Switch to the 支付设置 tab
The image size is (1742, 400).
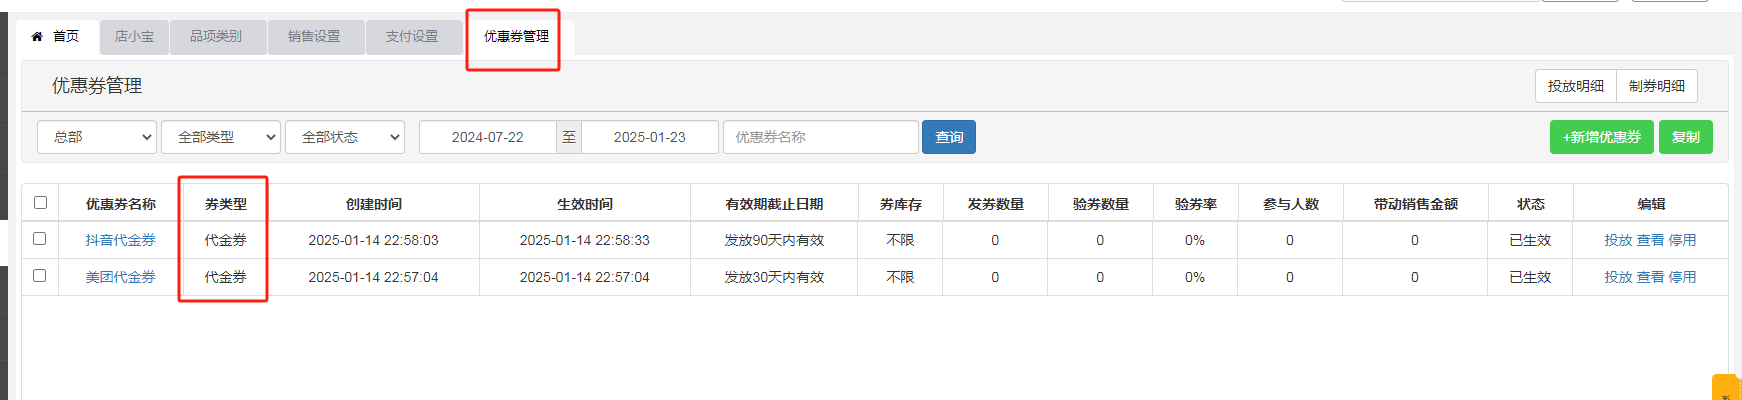point(412,37)
